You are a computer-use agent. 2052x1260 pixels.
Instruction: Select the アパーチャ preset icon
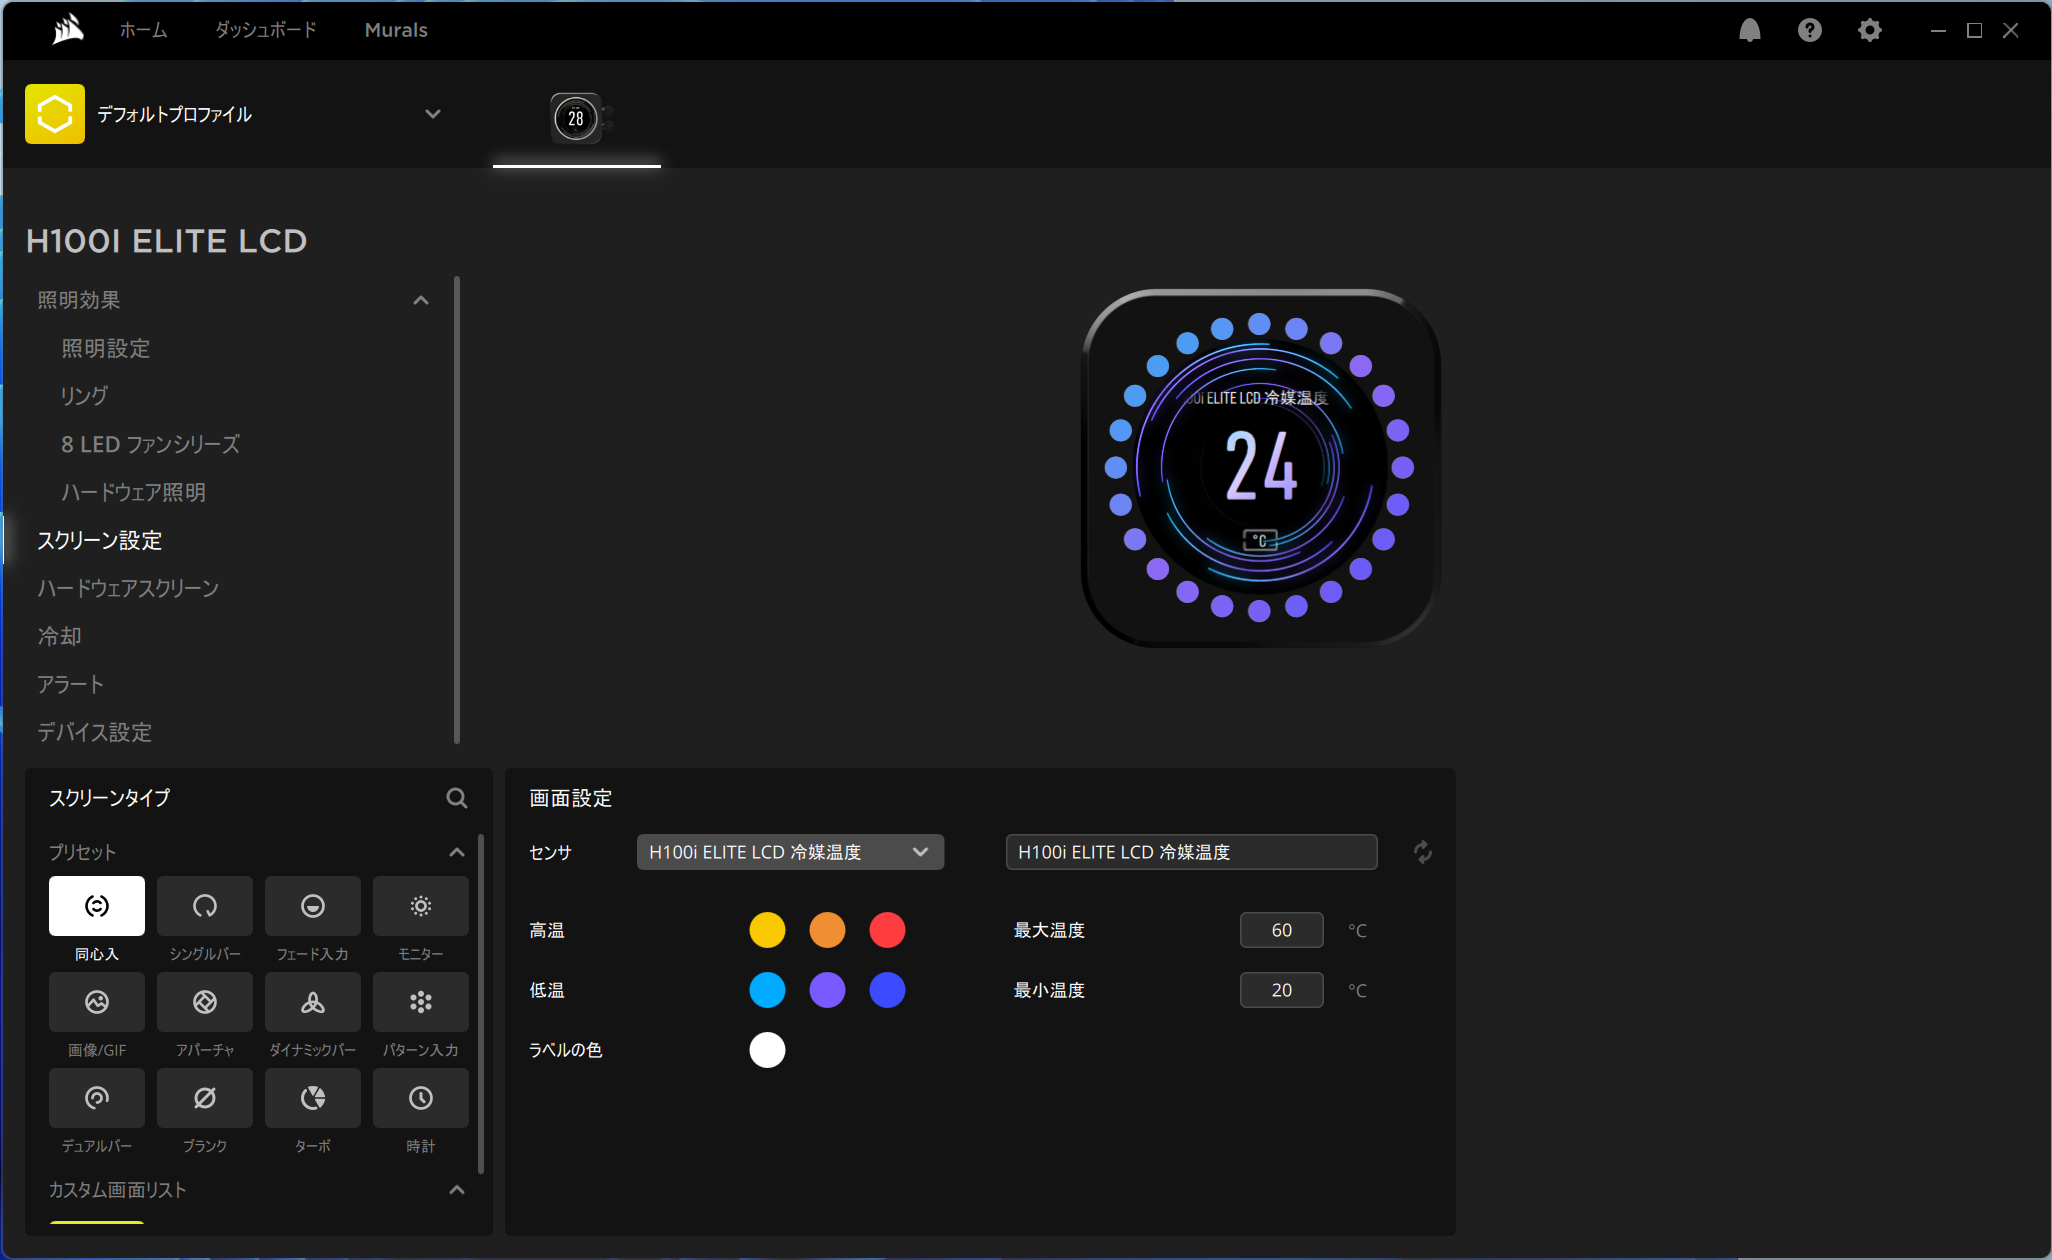(205, 1002)
